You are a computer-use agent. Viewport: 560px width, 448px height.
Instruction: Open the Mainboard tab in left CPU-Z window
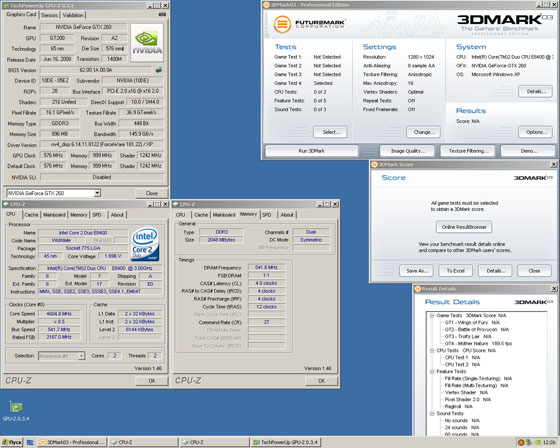(54, 215)
